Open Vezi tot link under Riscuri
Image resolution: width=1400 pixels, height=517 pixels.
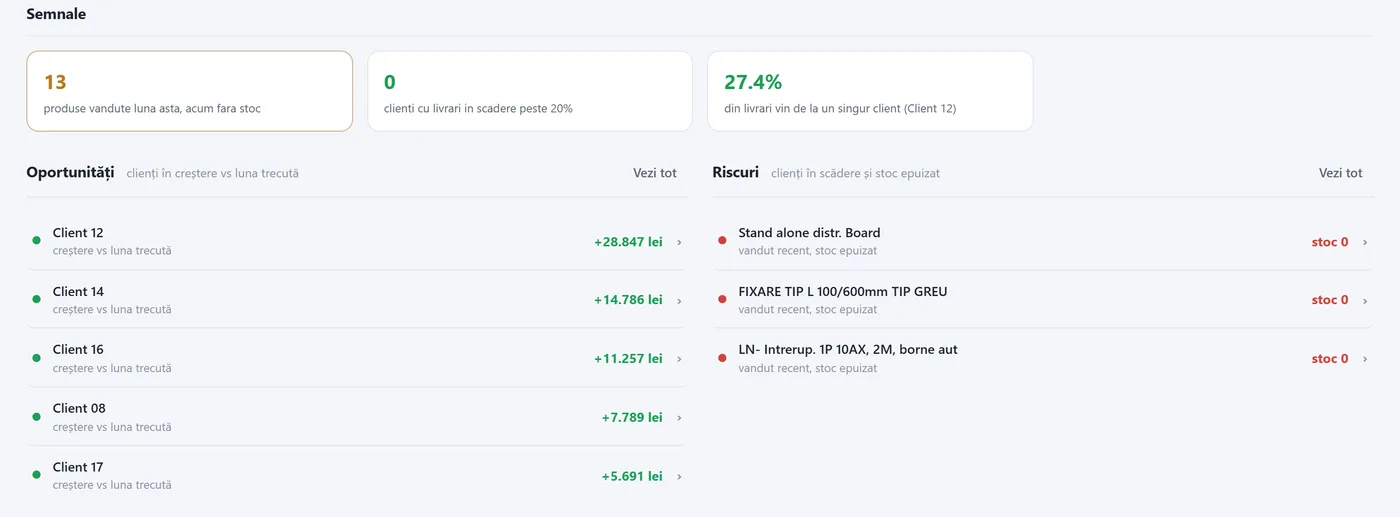pyautogui.click(x=1340, y=173)
